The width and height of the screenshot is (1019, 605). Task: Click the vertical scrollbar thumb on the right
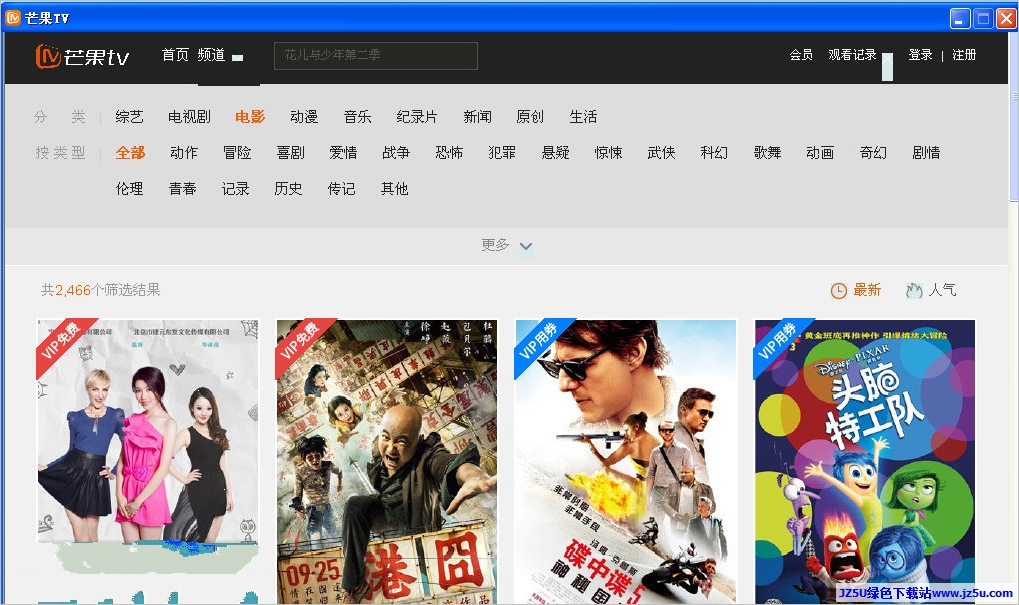click(1014, 117)
